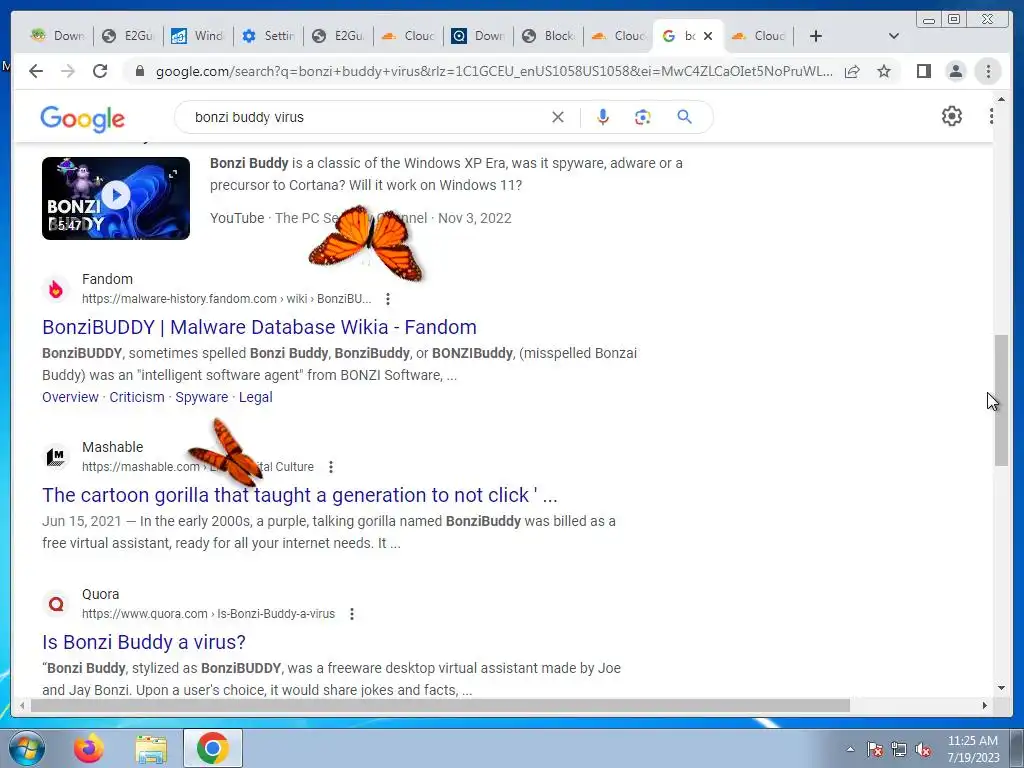Switch to the first 'E2Gu' tab
1024x768 pixels.
click(129, 36)
